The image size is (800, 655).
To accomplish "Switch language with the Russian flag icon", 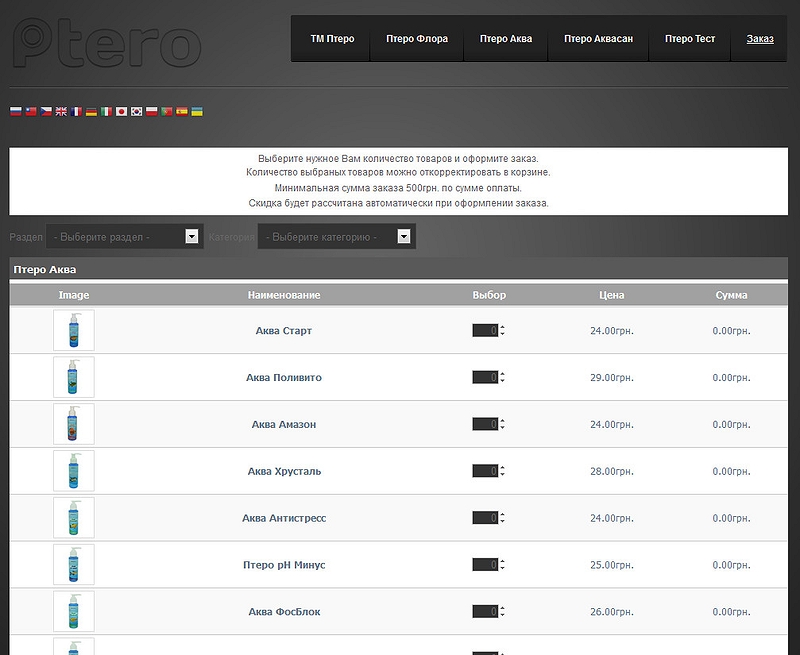I will 15,112.
